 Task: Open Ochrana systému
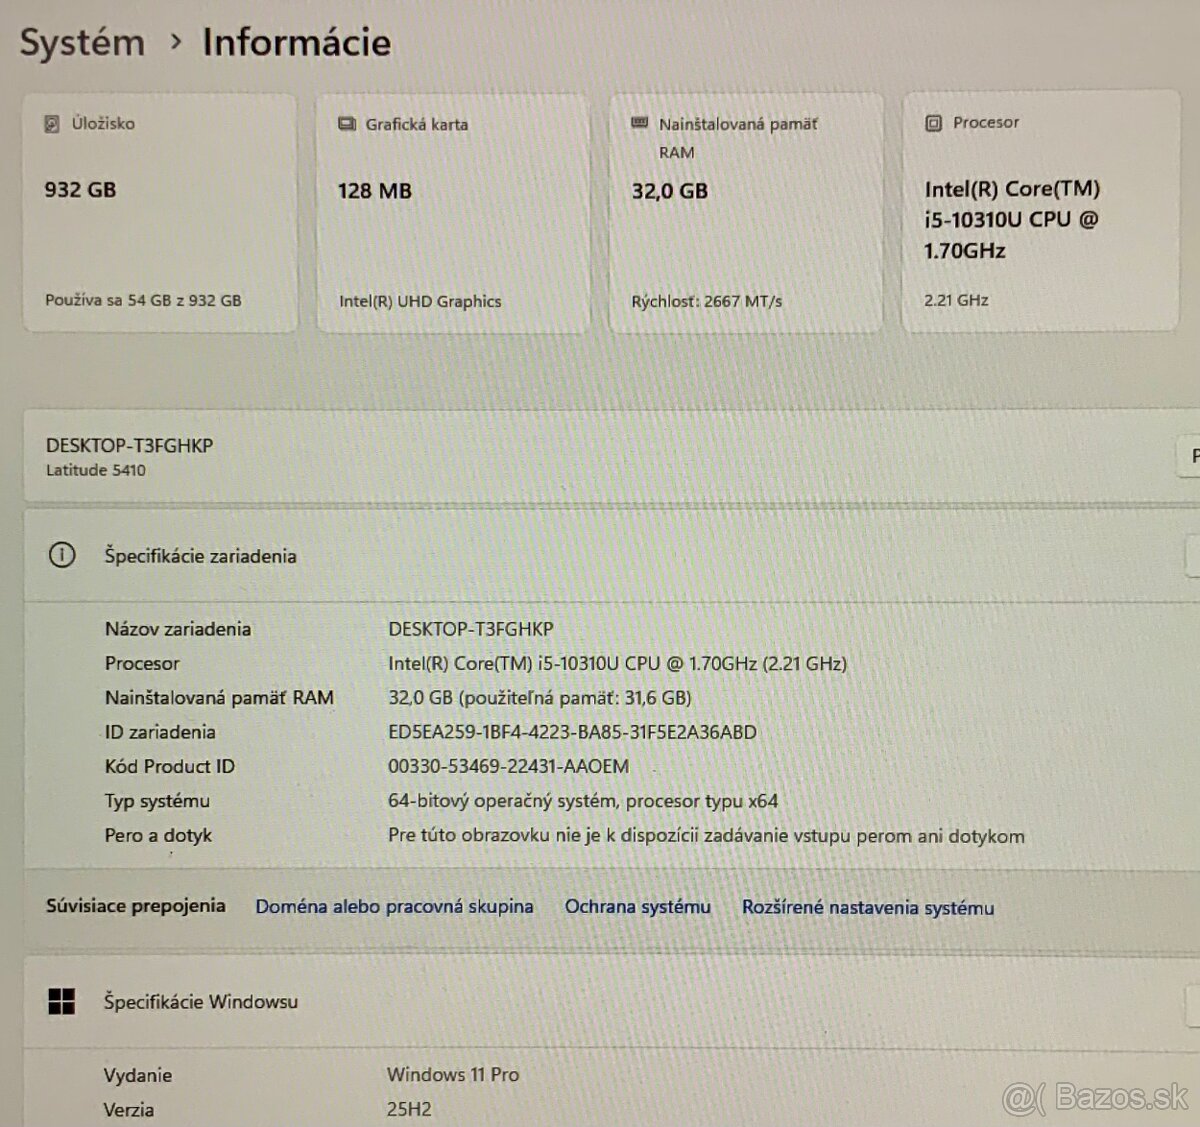[x=638, y=907]
